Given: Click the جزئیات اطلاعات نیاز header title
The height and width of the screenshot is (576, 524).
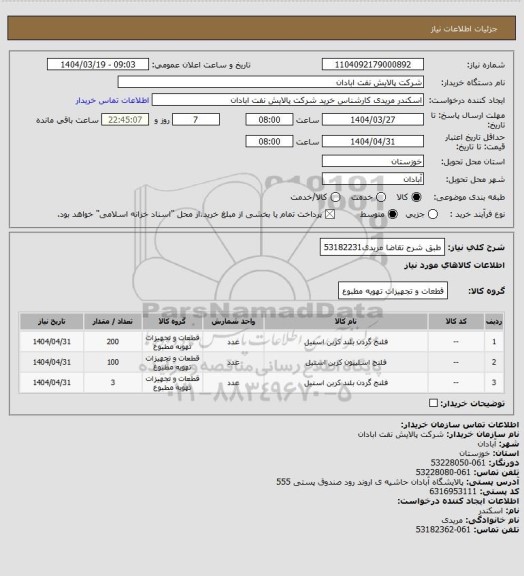Looking at the screenshot, I should pyautogui.click(x=464, y=29).
